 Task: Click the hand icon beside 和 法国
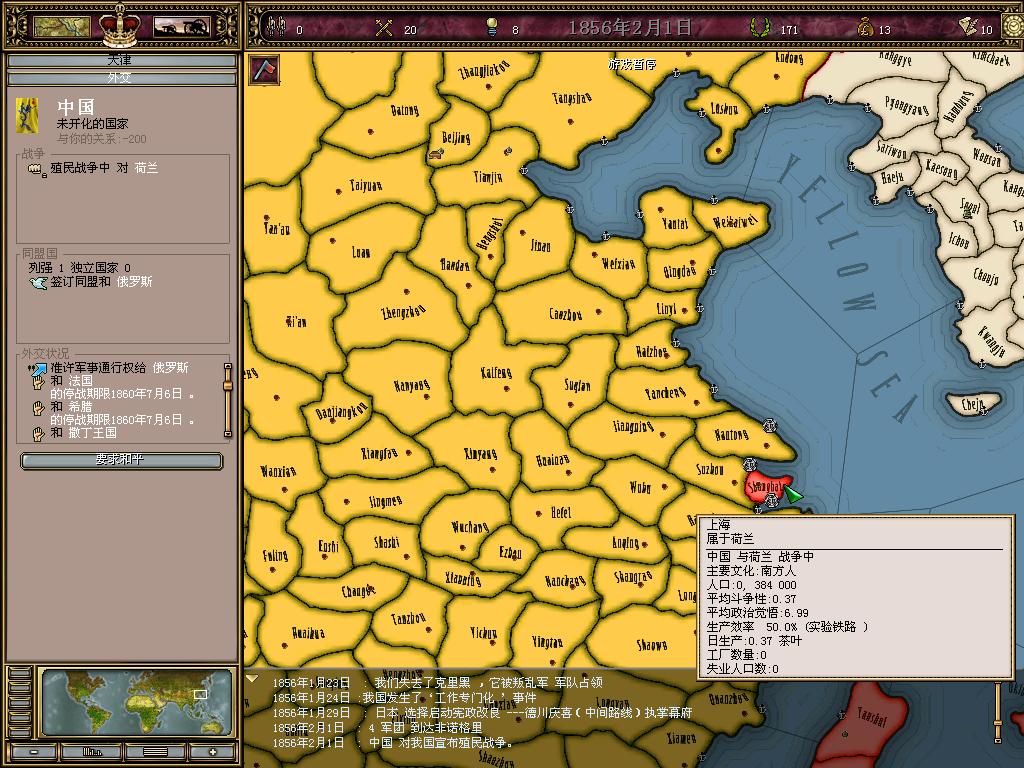[39, 383]
